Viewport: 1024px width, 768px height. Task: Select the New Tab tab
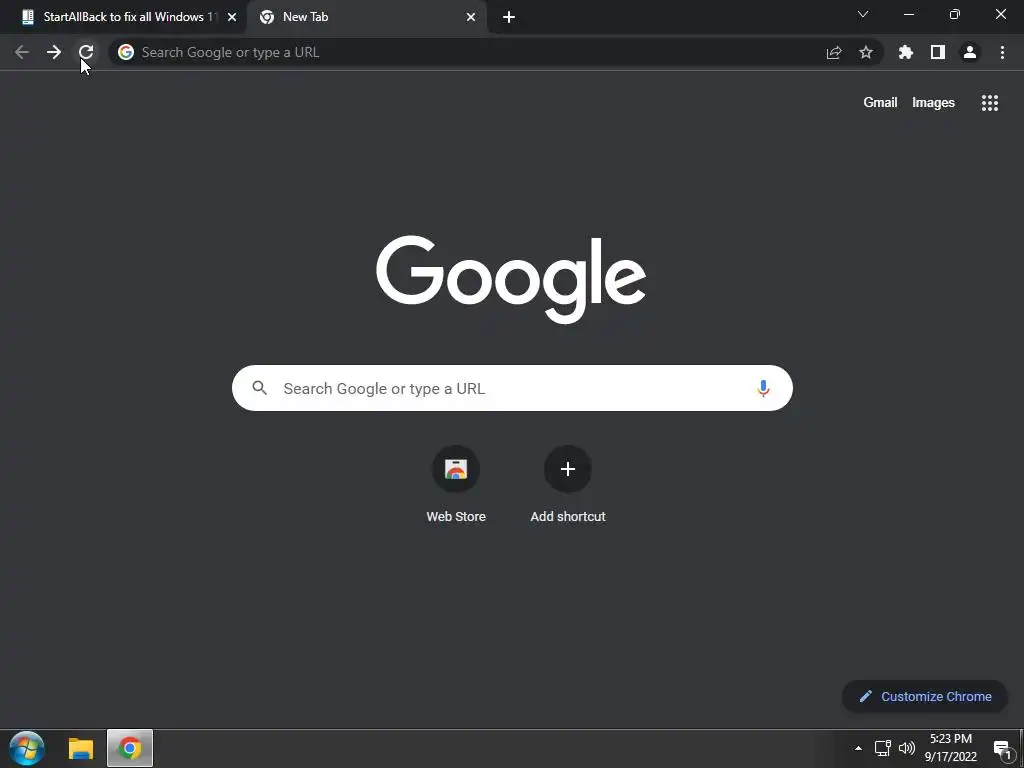[366, 17]
